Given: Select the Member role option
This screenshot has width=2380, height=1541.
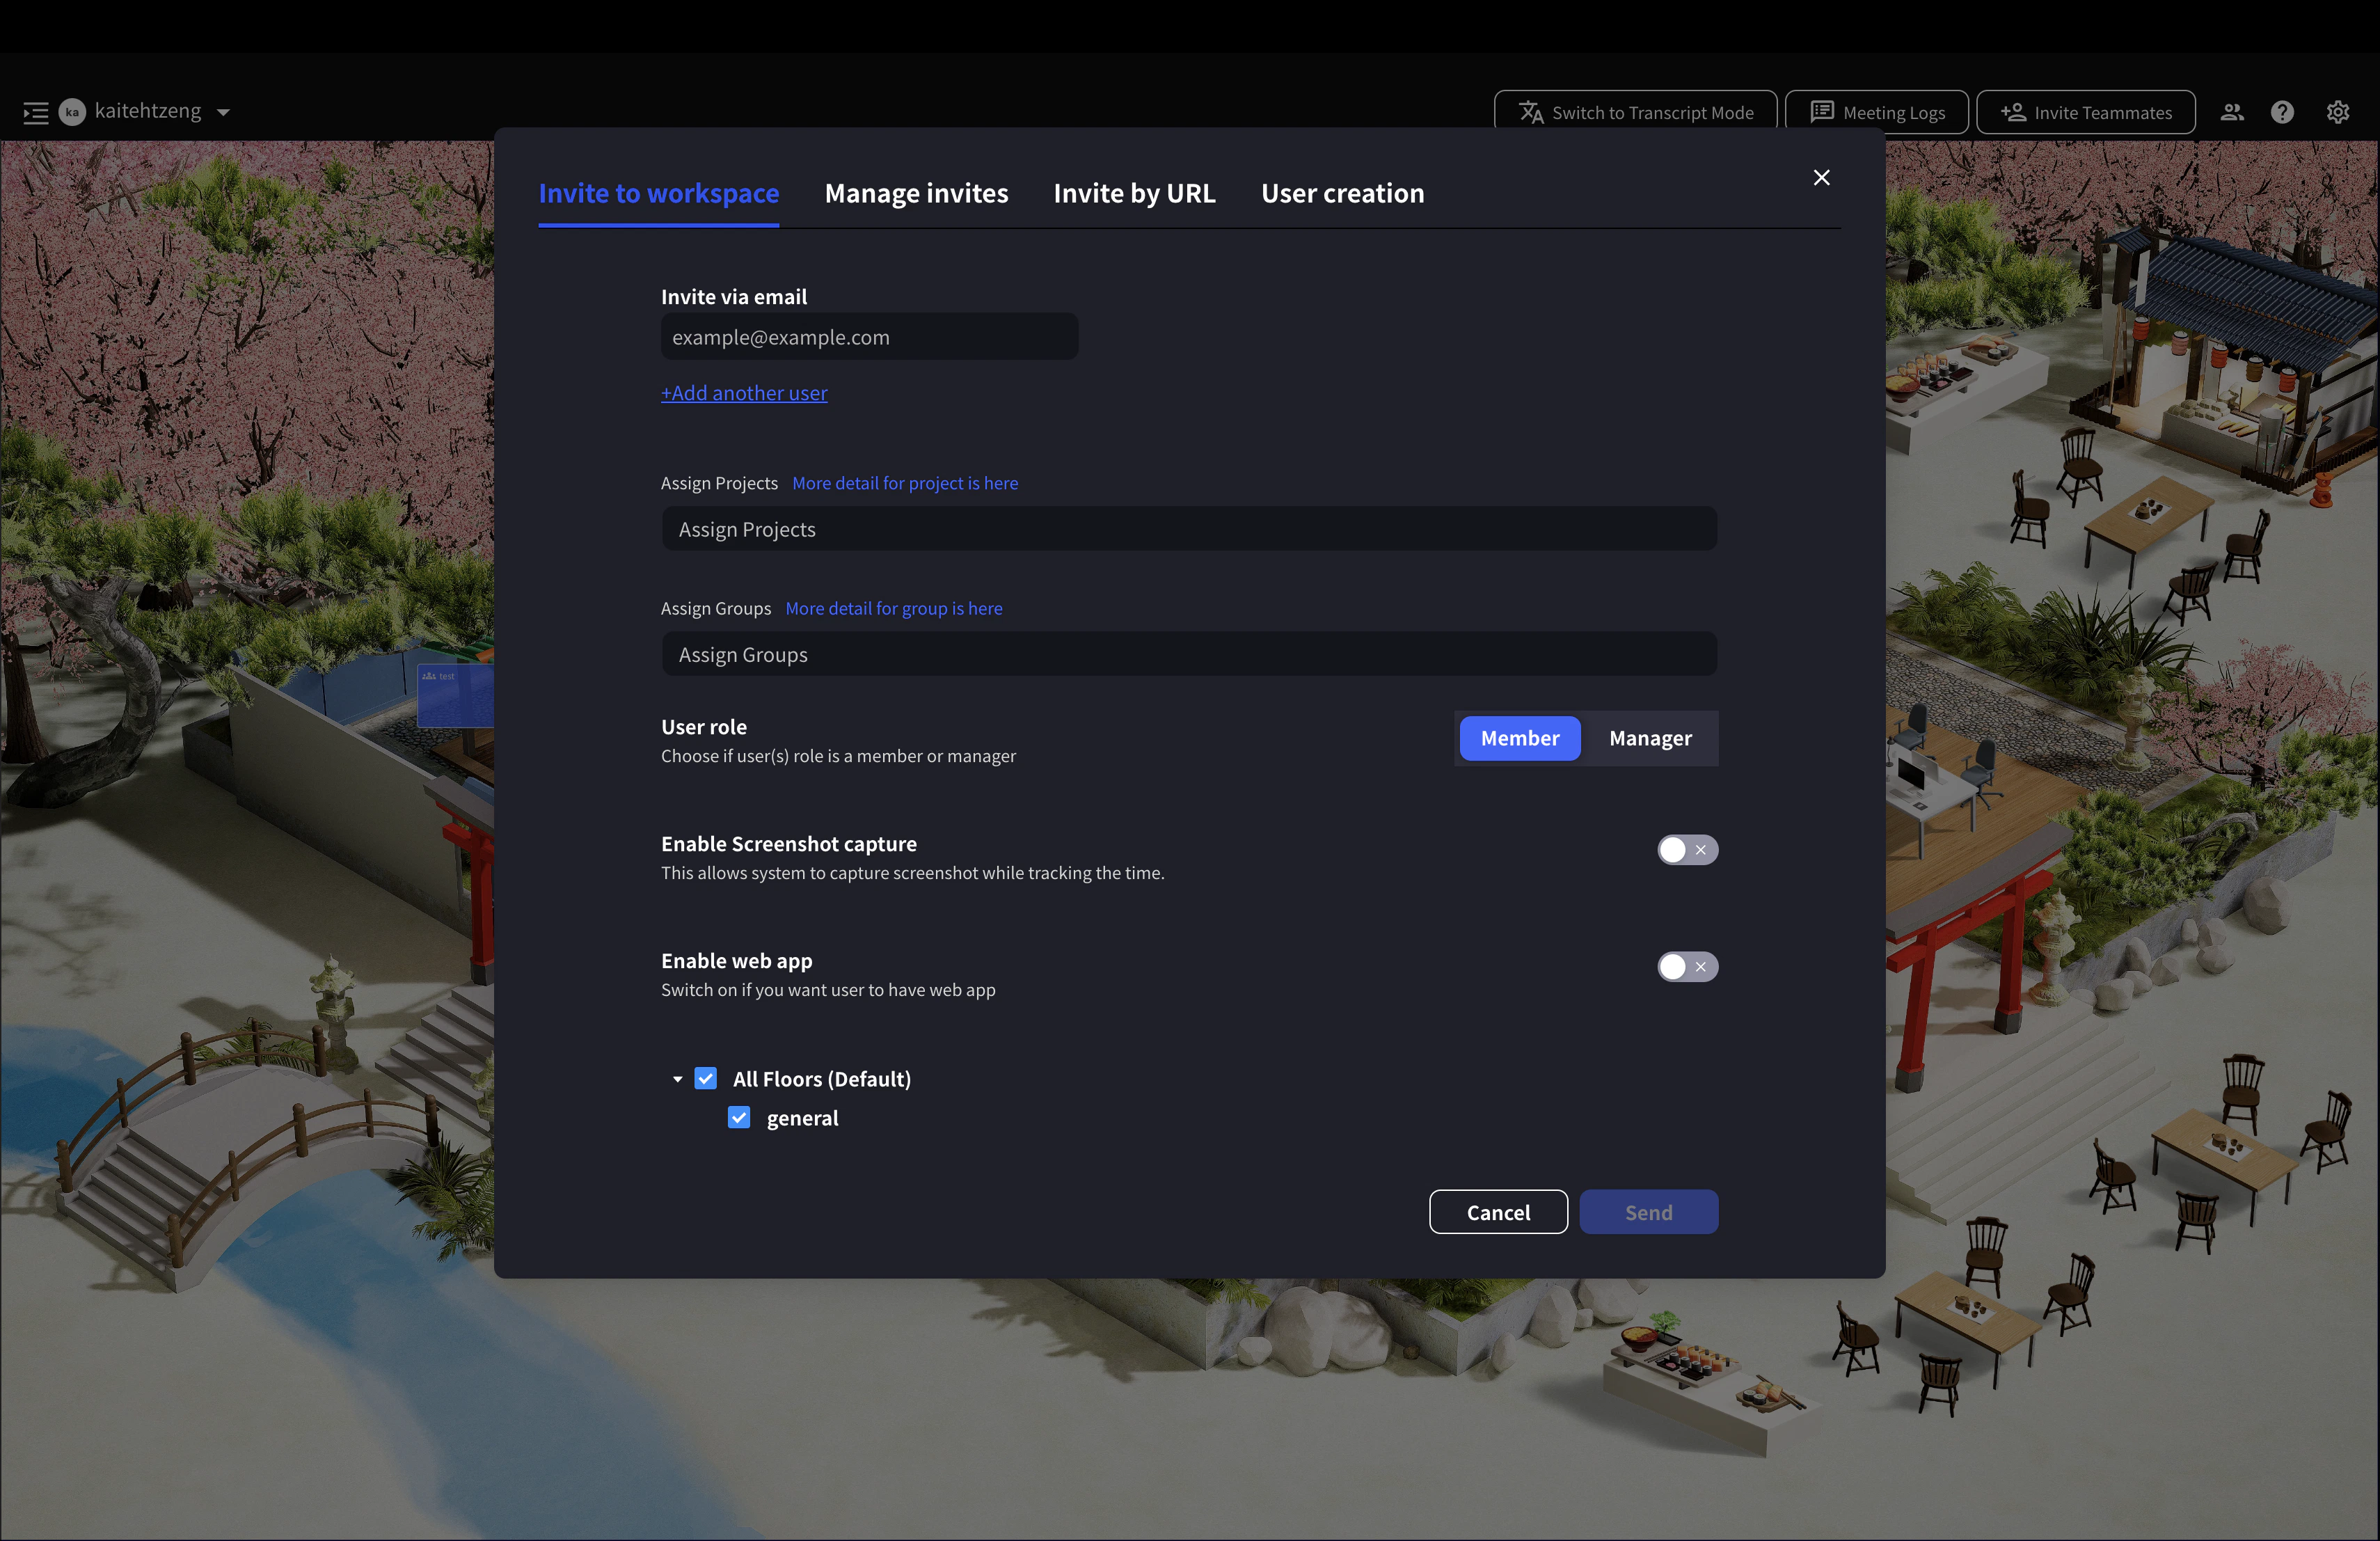Looking at the screenshot, I should pyautogui.click(x=1520, y=738).
